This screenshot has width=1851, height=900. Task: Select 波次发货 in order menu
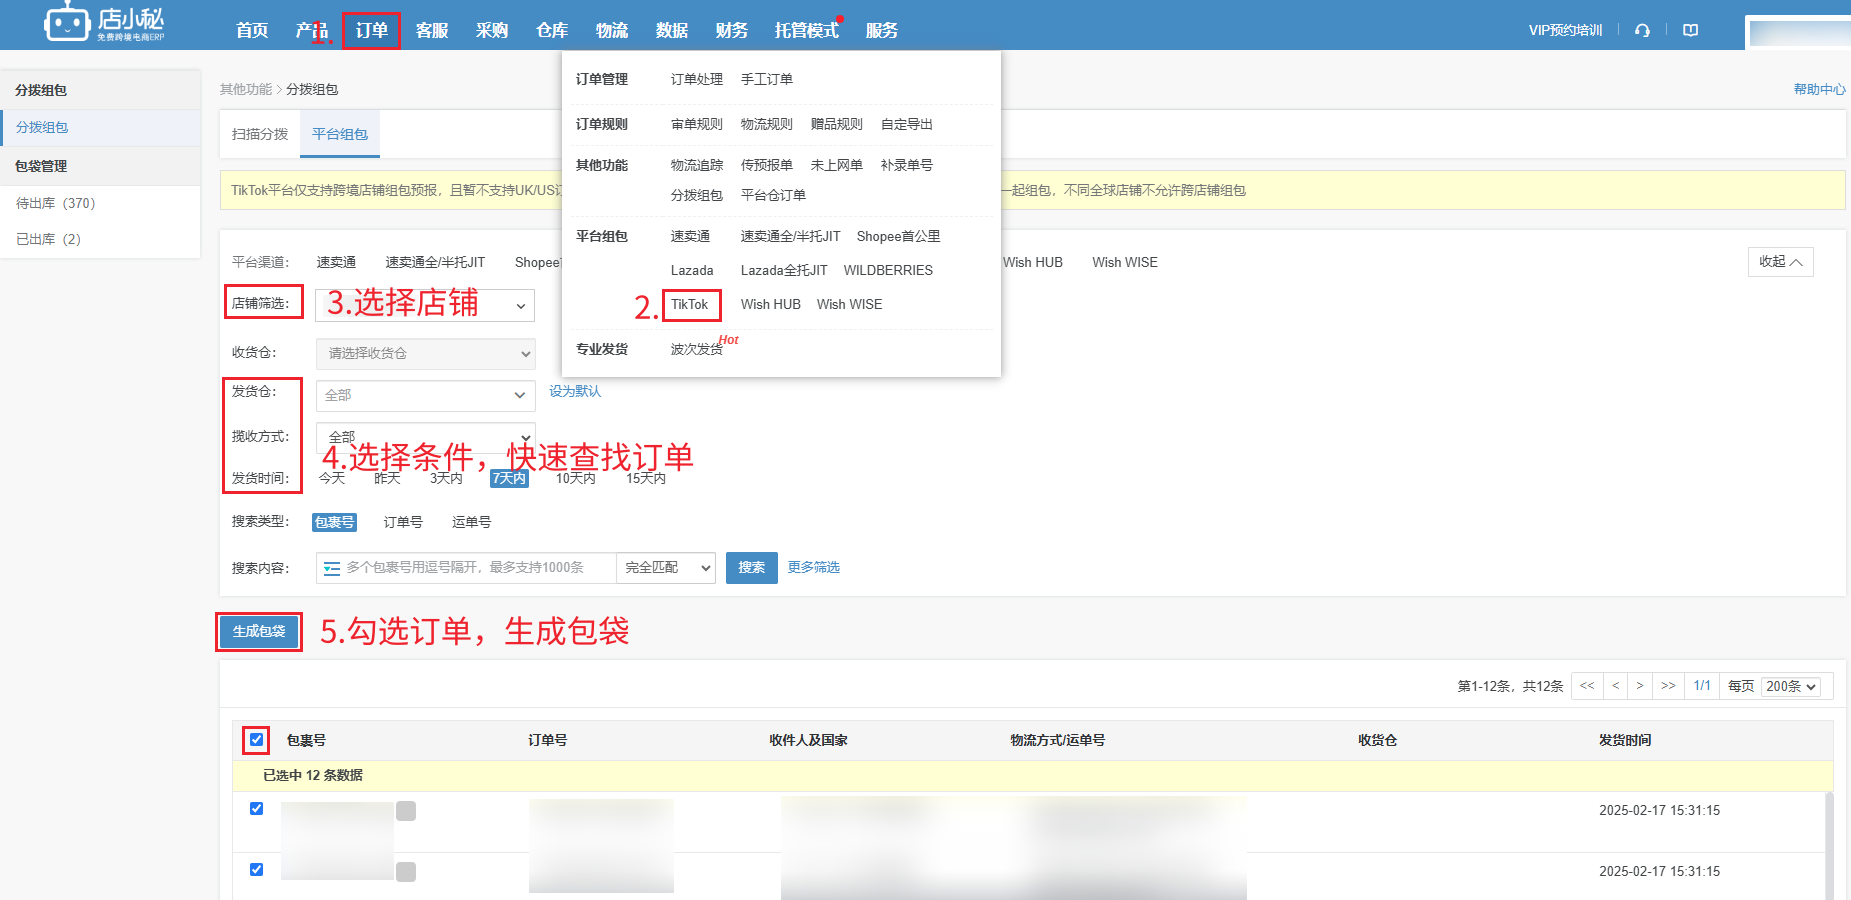pyautogui.click(x=697, y=349)
